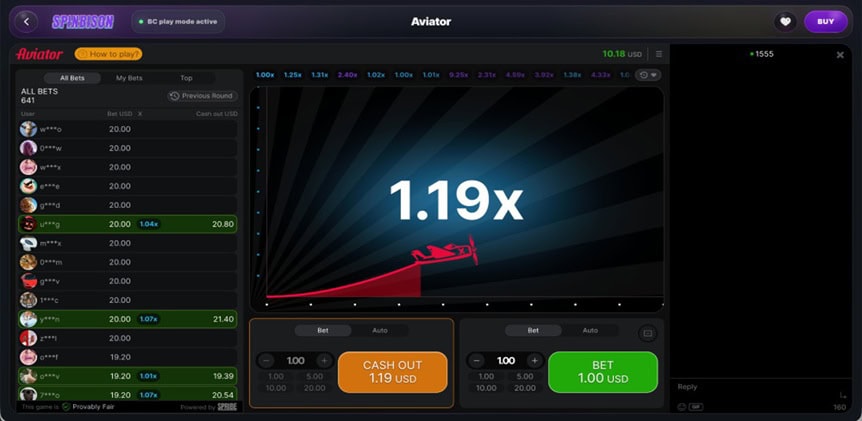This screenshot has width=862, height=421.
Task: Click the avatar of user 1***c
Action: (x=29, y=300)
